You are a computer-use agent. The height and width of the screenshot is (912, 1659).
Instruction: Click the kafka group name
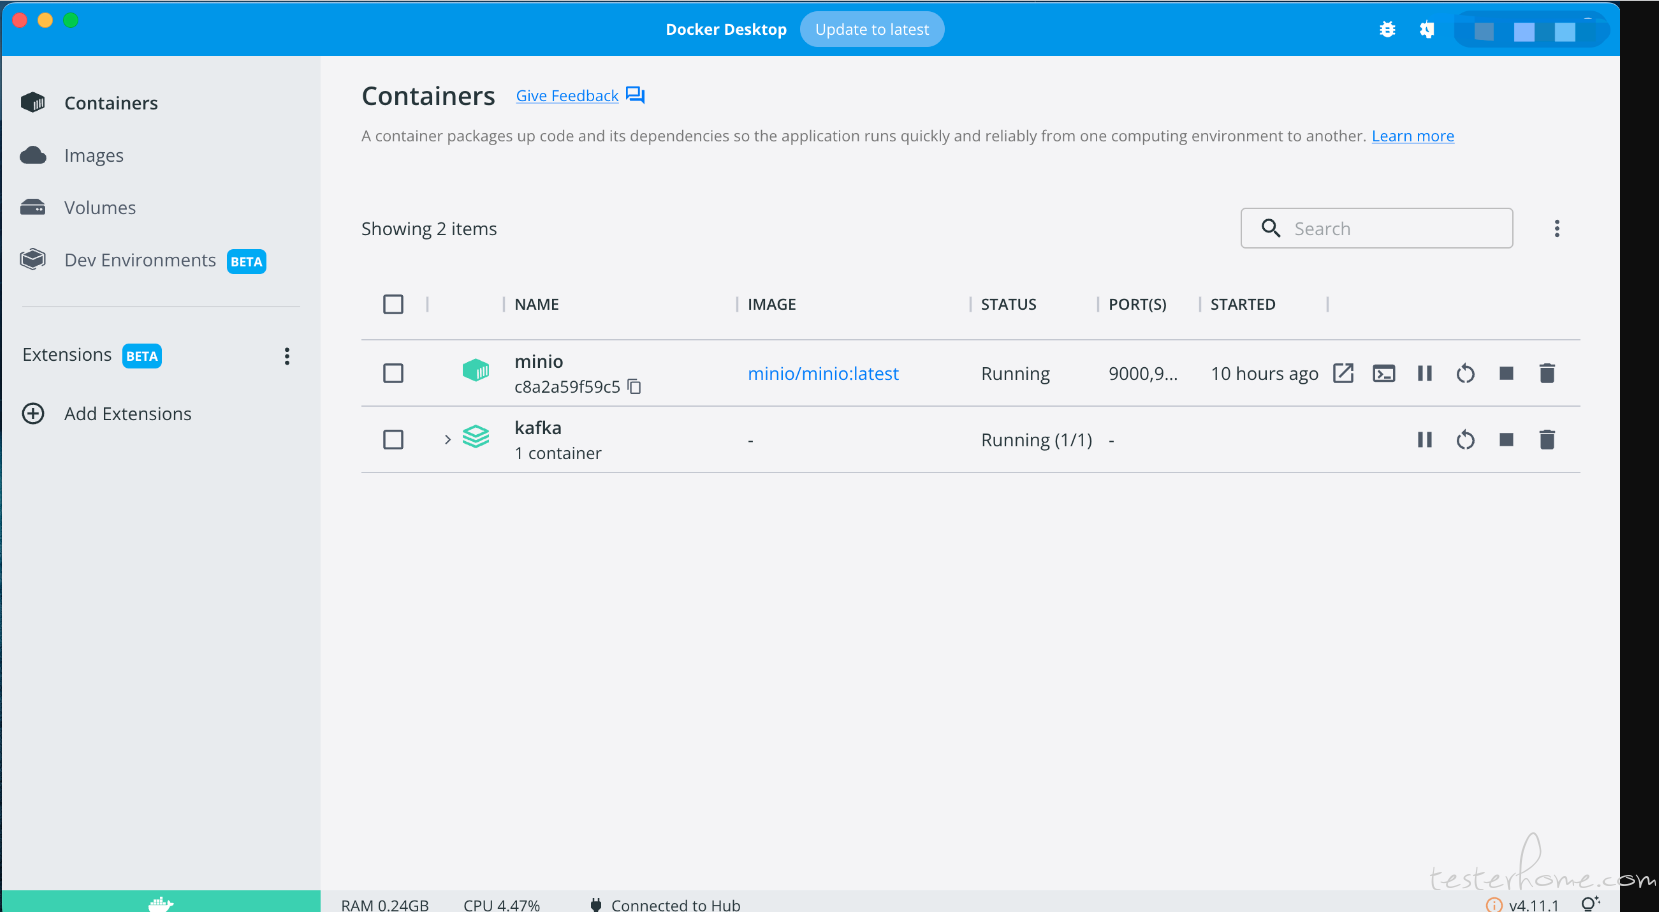(538, 427)
